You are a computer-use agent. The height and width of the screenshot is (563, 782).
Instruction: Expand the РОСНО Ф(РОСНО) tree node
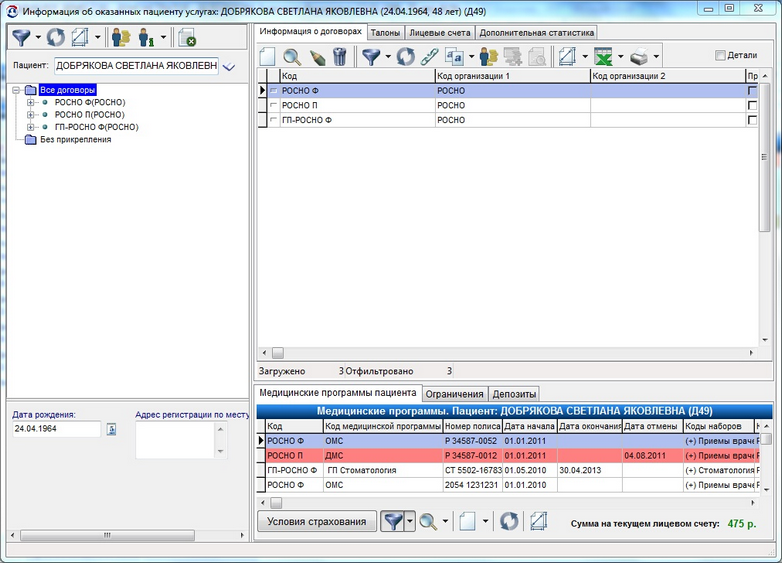(x=30, y=102)
